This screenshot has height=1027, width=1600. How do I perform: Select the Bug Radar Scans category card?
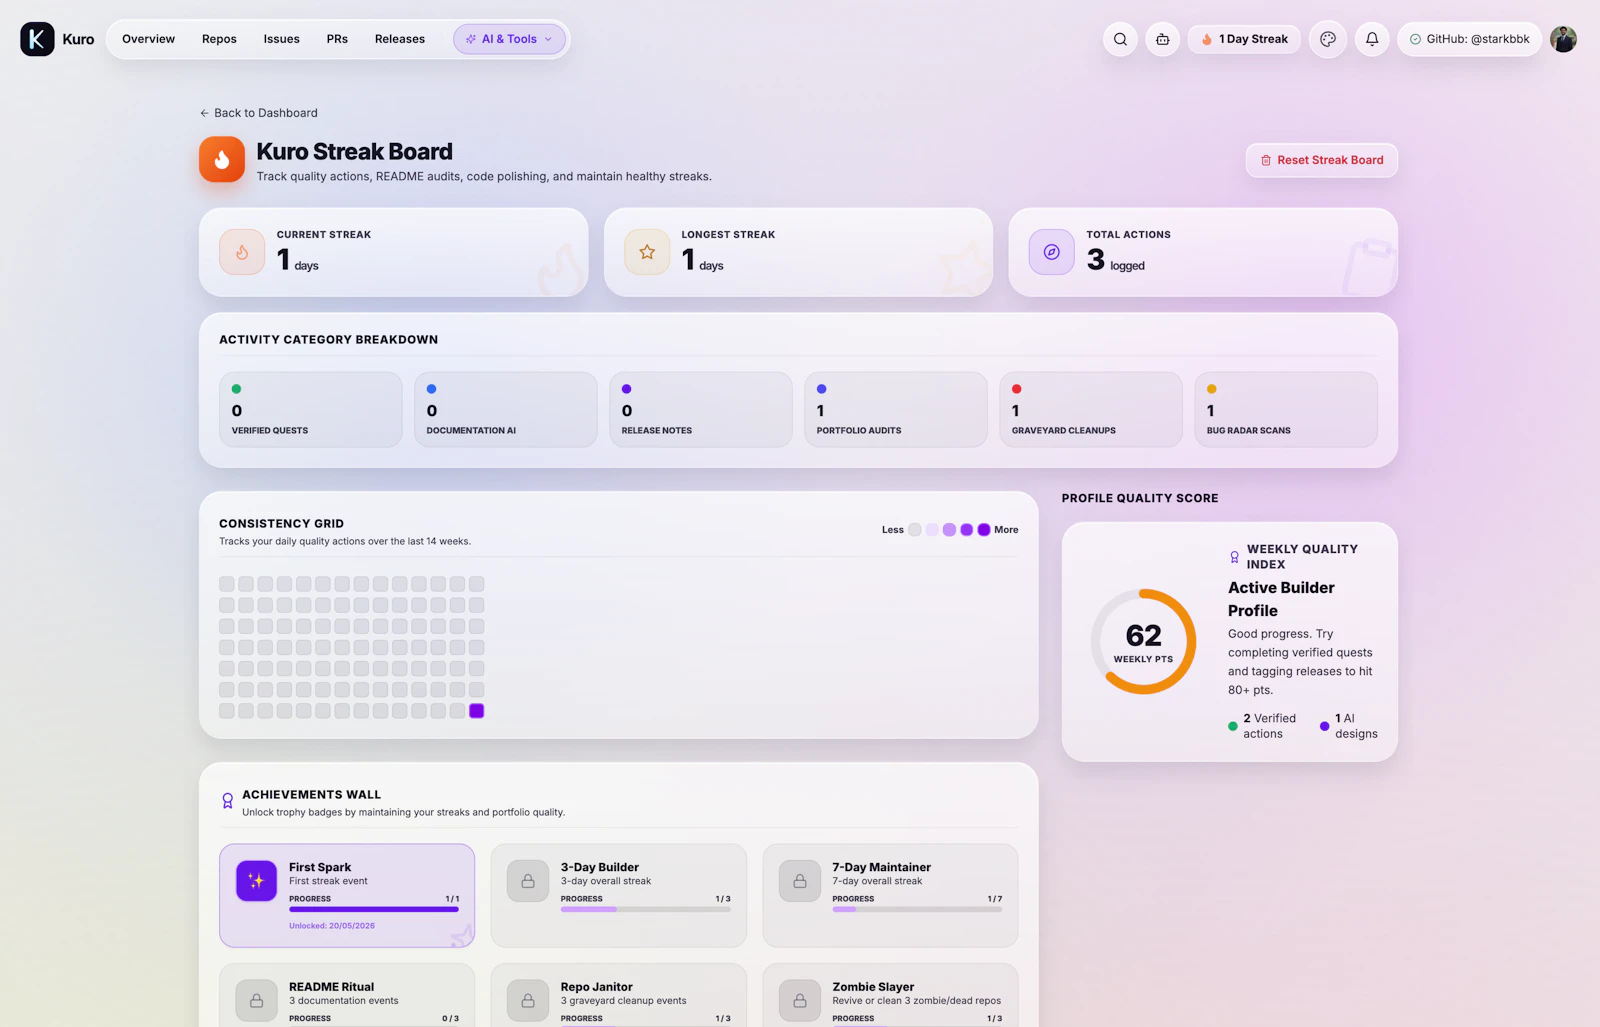click(x=1286, y=410)
